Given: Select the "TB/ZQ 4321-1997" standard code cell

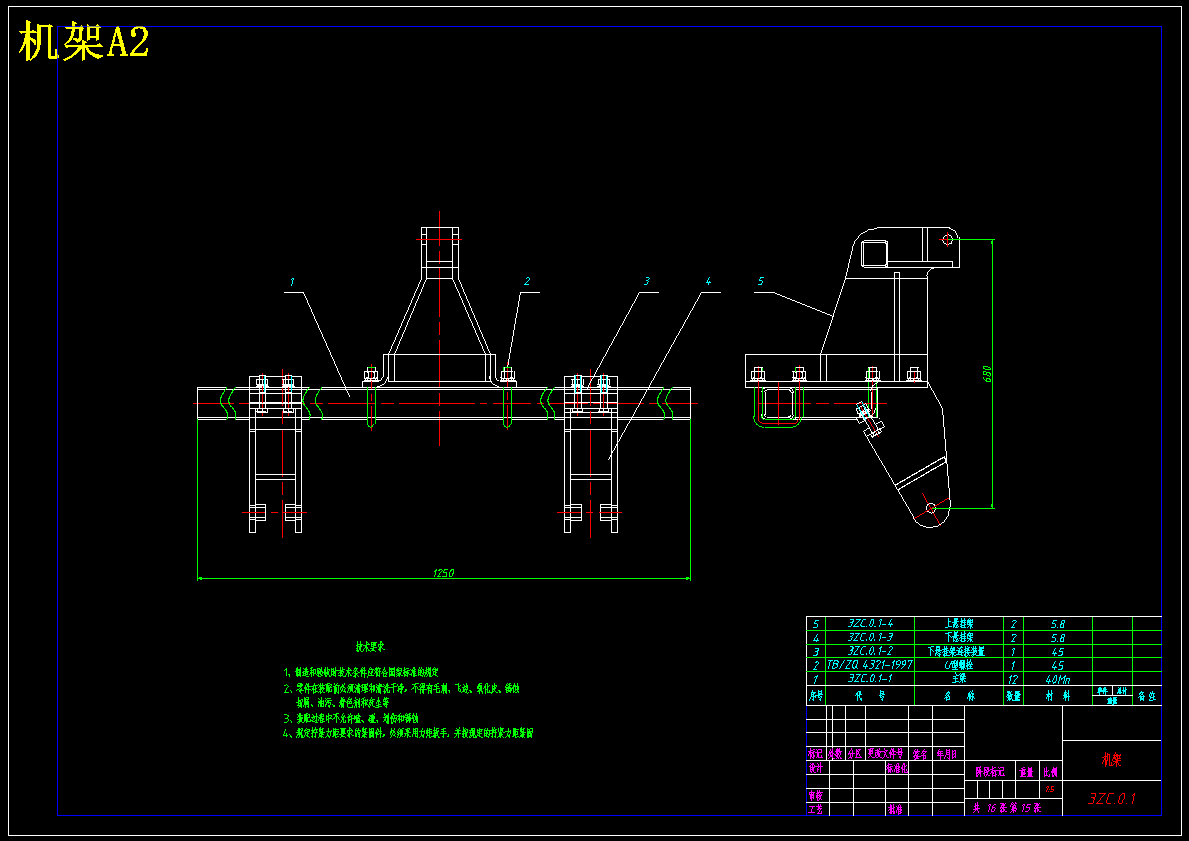Looking at the screenshot, I should point(870,665).
